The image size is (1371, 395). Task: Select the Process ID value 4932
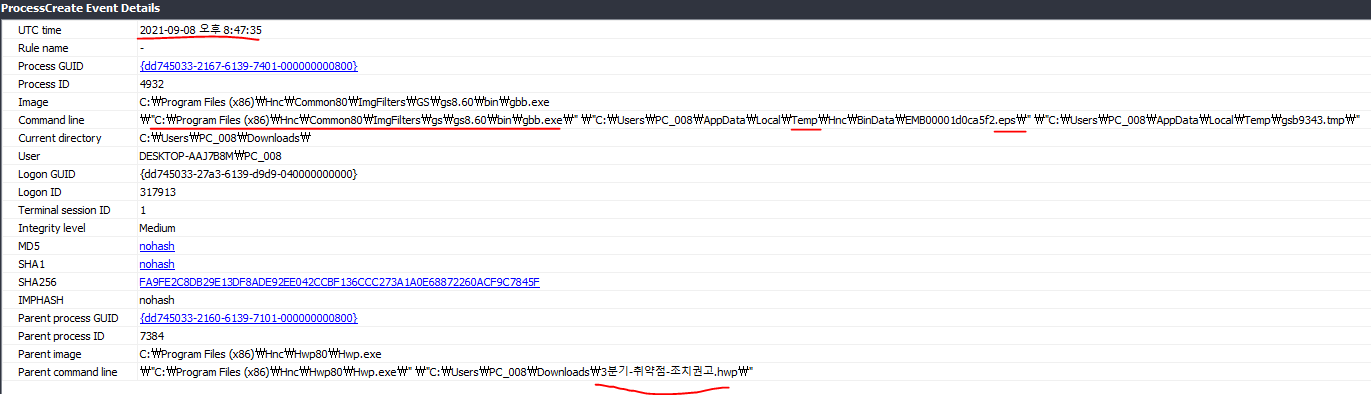pyautogui.click(x=151, y=84)
